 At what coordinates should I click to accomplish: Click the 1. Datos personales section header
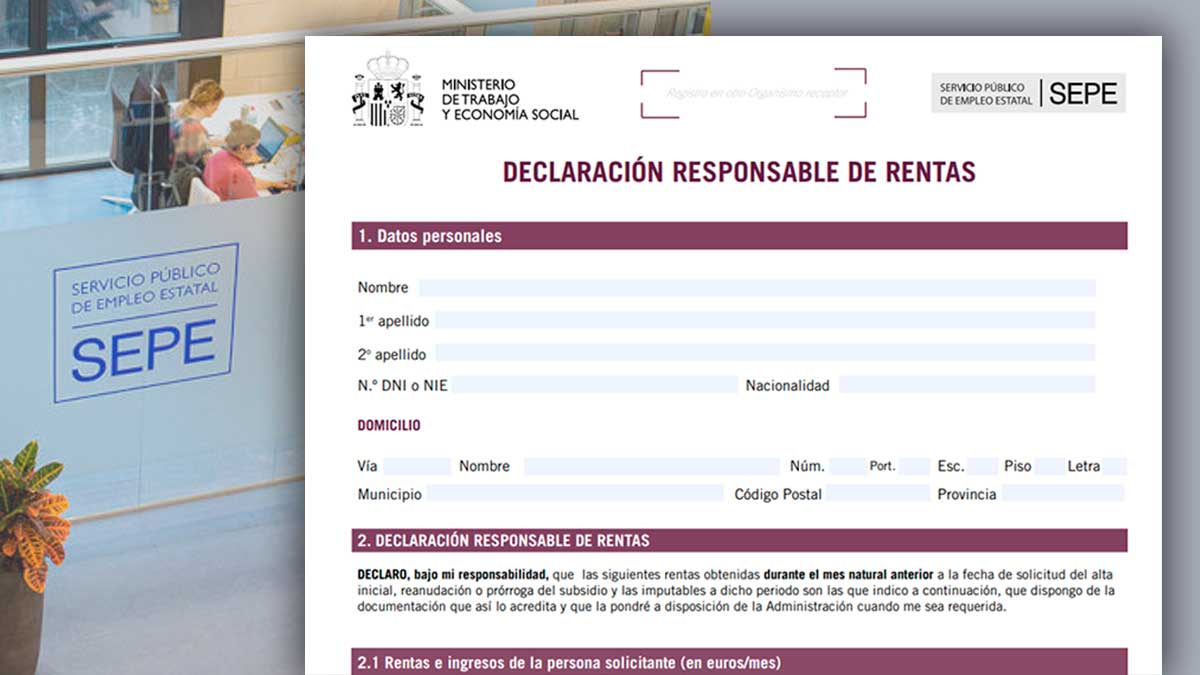(739, 236)
